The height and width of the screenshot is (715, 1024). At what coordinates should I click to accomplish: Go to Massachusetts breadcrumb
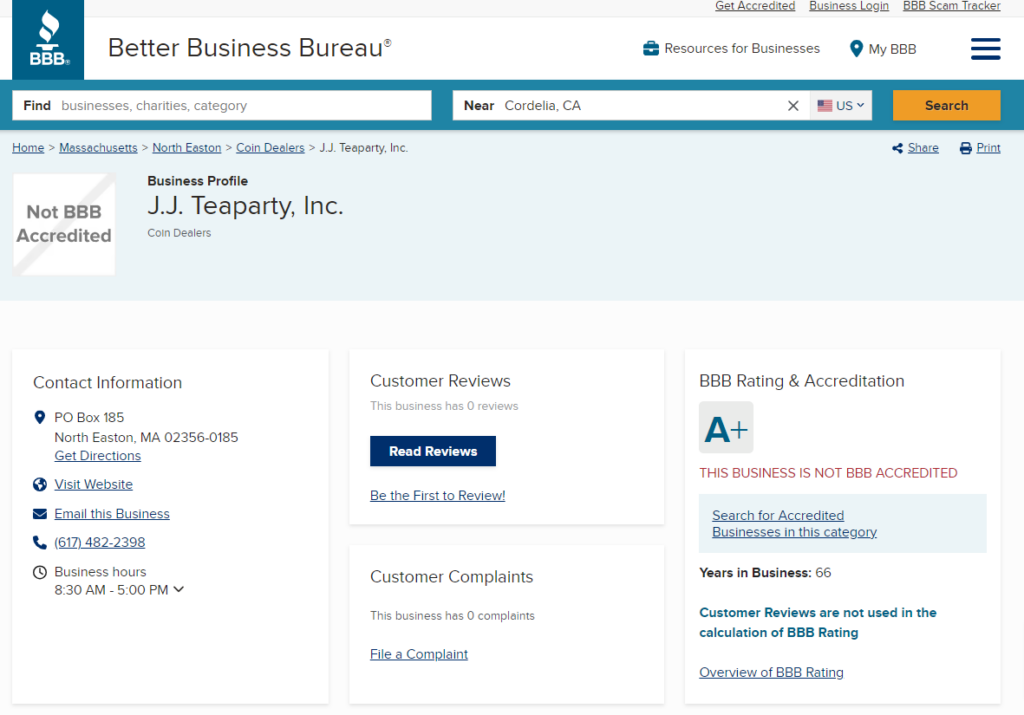coord(98,148)
